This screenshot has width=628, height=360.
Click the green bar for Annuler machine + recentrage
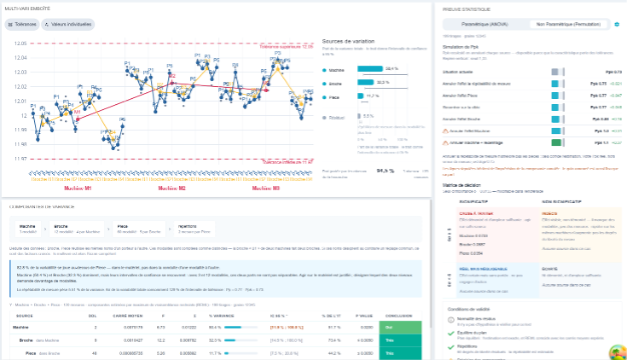click(556, 143)
